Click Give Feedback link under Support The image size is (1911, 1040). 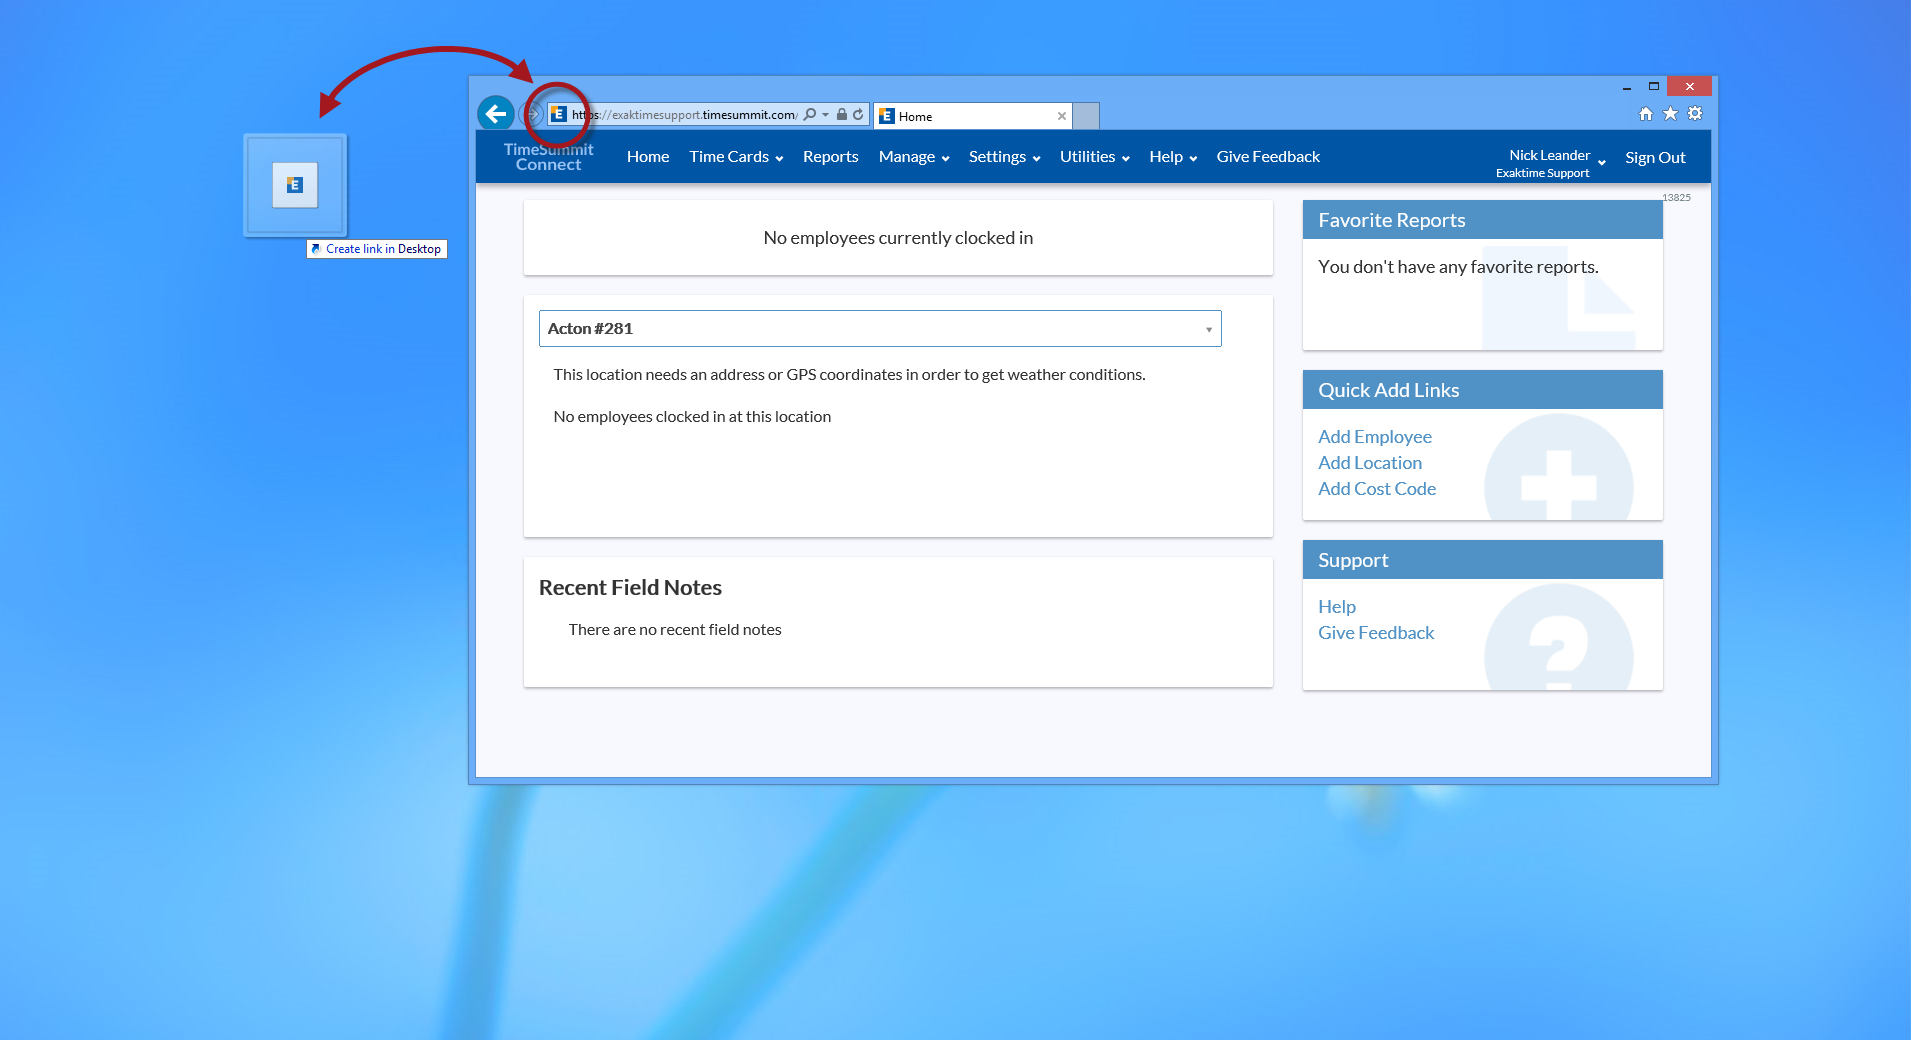pyautogui.click(x=1375, y=633)
